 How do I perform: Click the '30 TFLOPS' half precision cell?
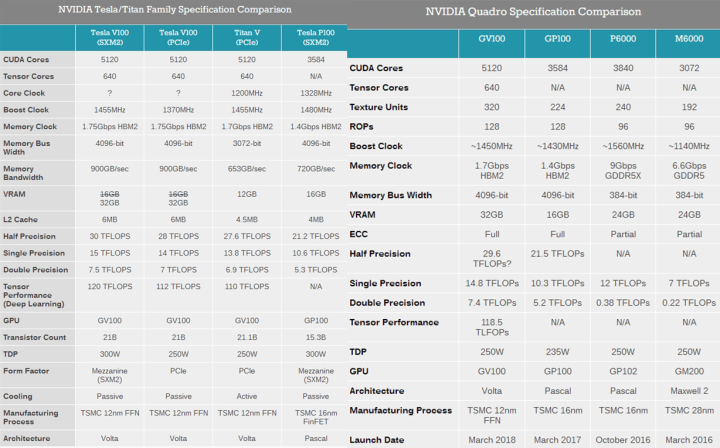[x=110, y=236]
